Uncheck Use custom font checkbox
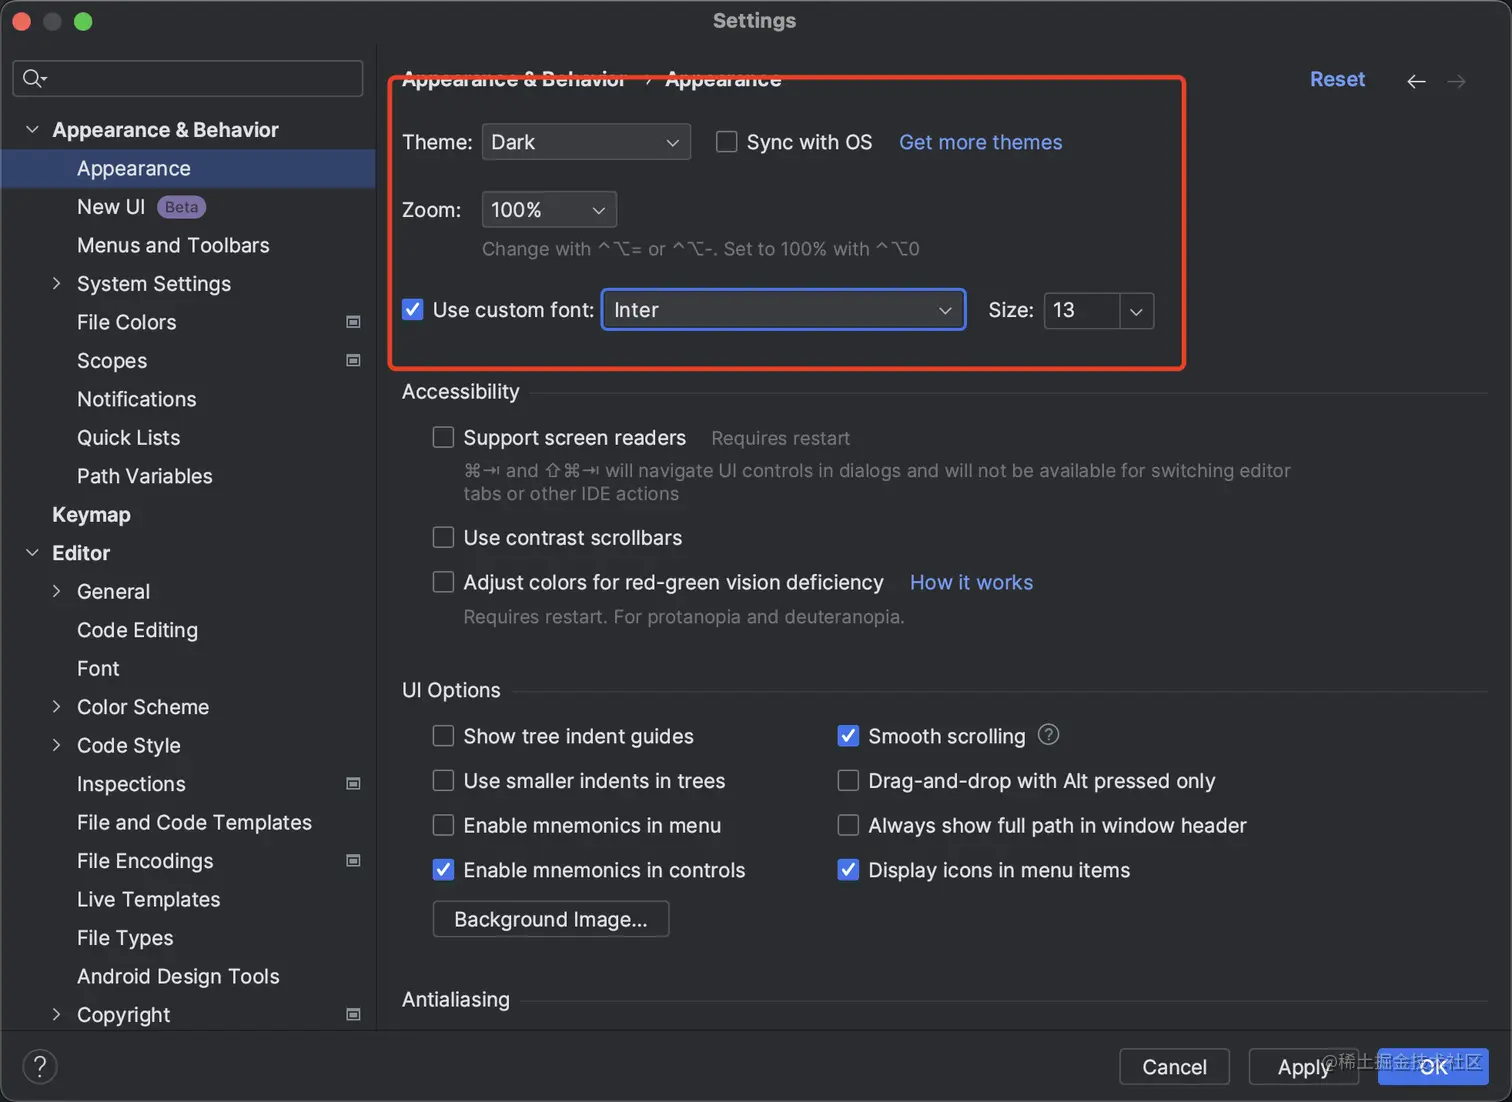The height and width of the screenshot is (1102, 1512). (x=413, y=310)
